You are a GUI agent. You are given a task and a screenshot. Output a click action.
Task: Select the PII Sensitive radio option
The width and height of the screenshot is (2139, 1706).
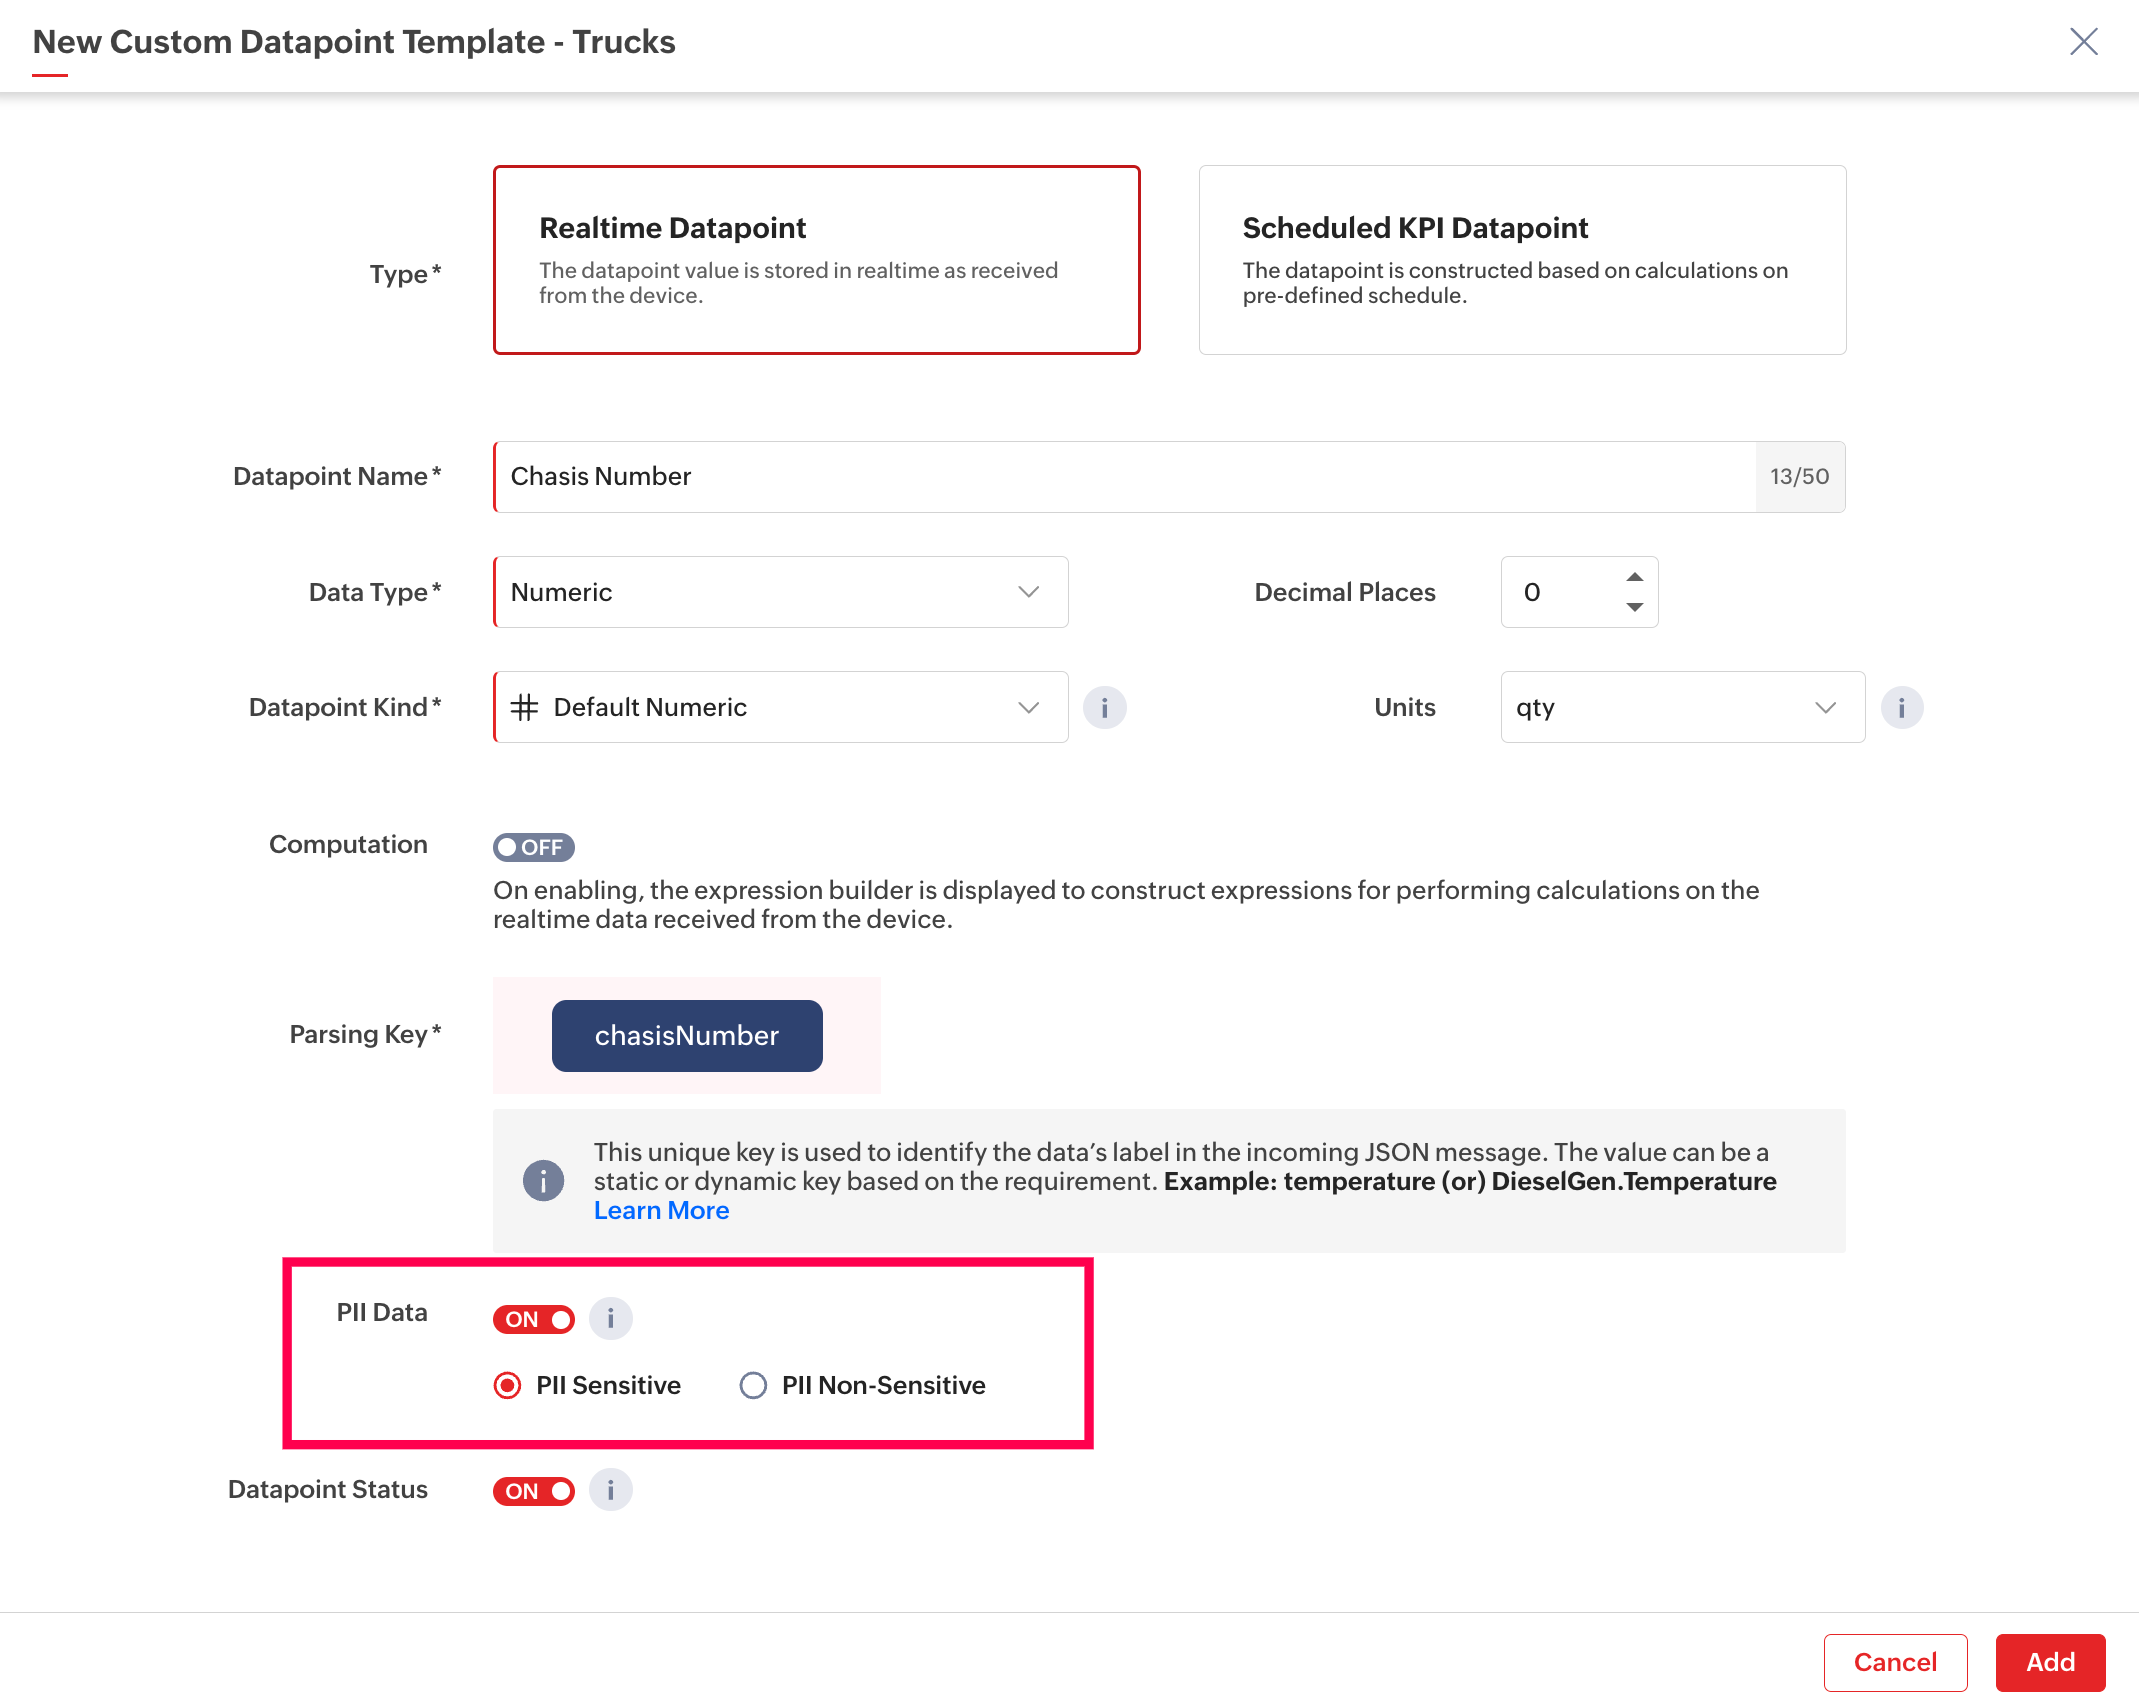click(508, 1385)
